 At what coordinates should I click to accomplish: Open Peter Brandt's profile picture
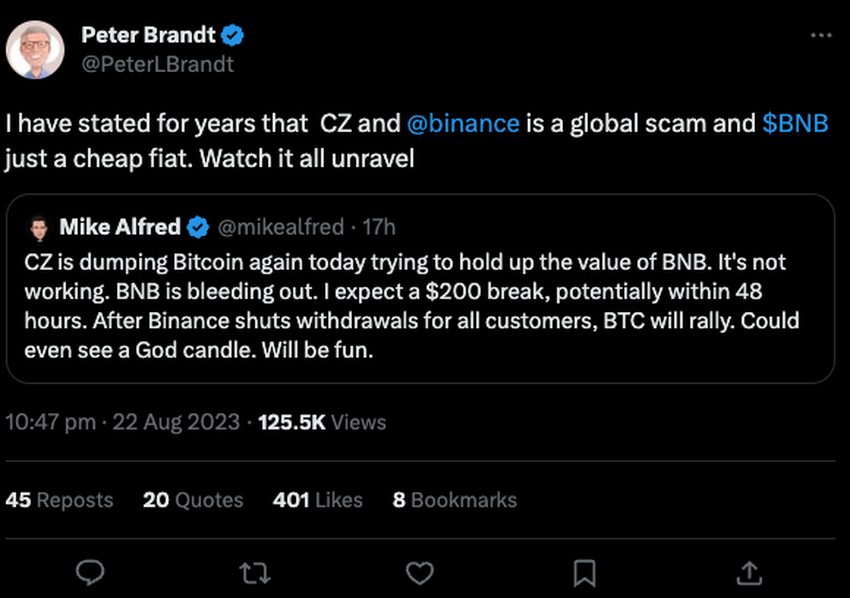pos(36,48)
